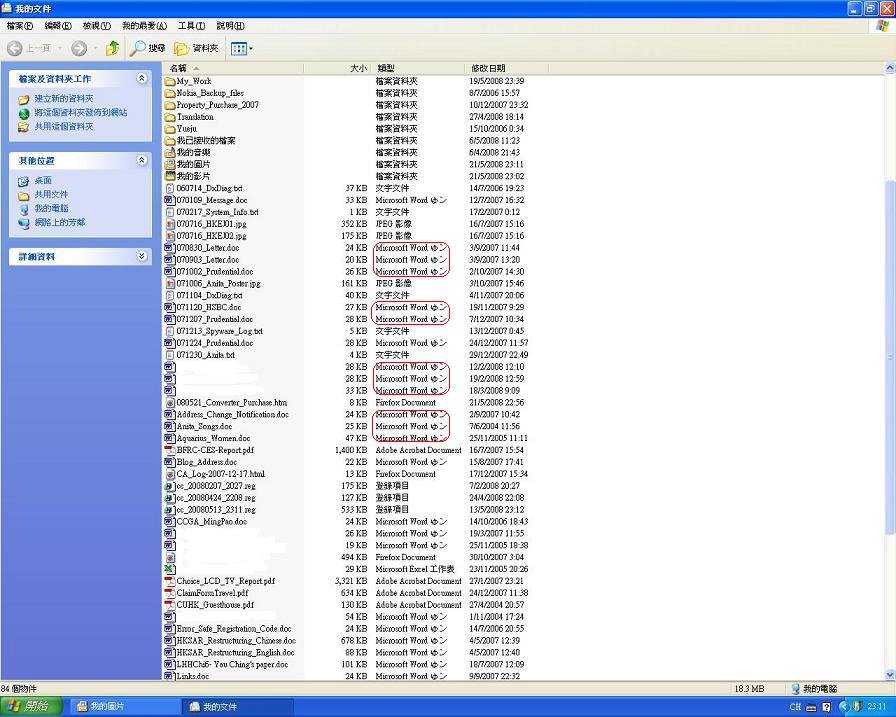The width and height of the screenshot is (896, 717).
Task: Click the 我的圖片 folder icon in list
Action: click(x=170, y=165)
